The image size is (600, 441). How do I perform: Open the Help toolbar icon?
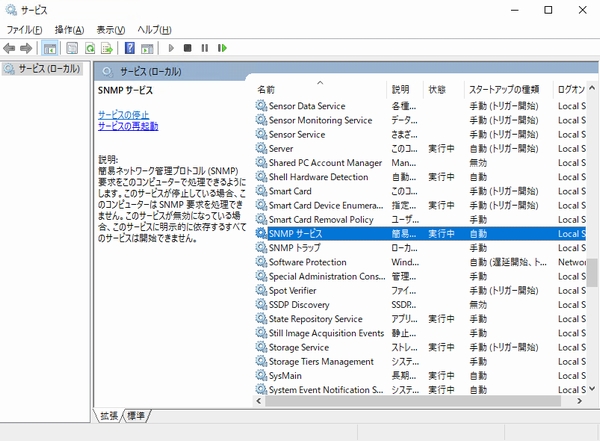click(x=130, y=48)
